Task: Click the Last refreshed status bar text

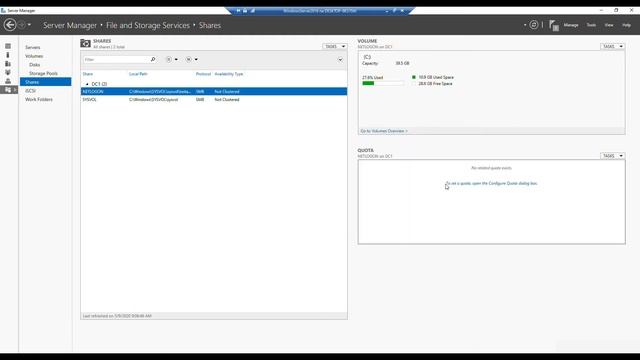Action: 117,316
